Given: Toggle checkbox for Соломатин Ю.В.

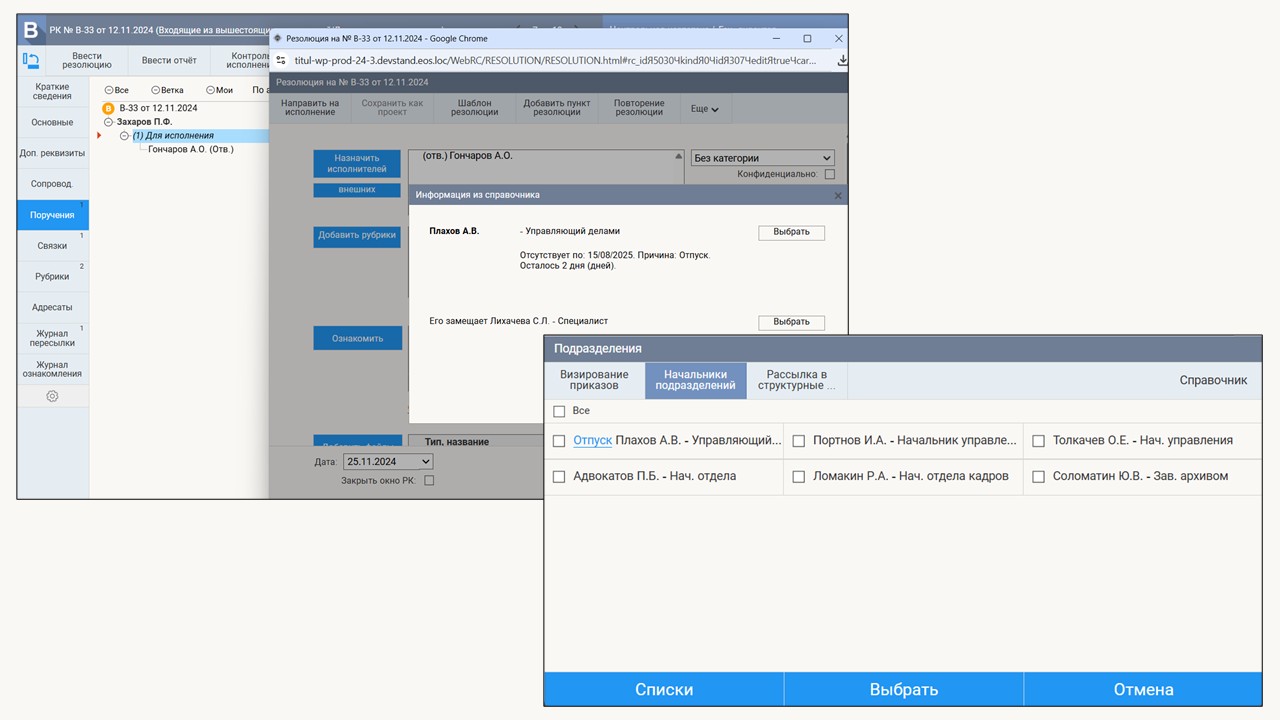Looking at the screenshot, I should [1038, 477].
